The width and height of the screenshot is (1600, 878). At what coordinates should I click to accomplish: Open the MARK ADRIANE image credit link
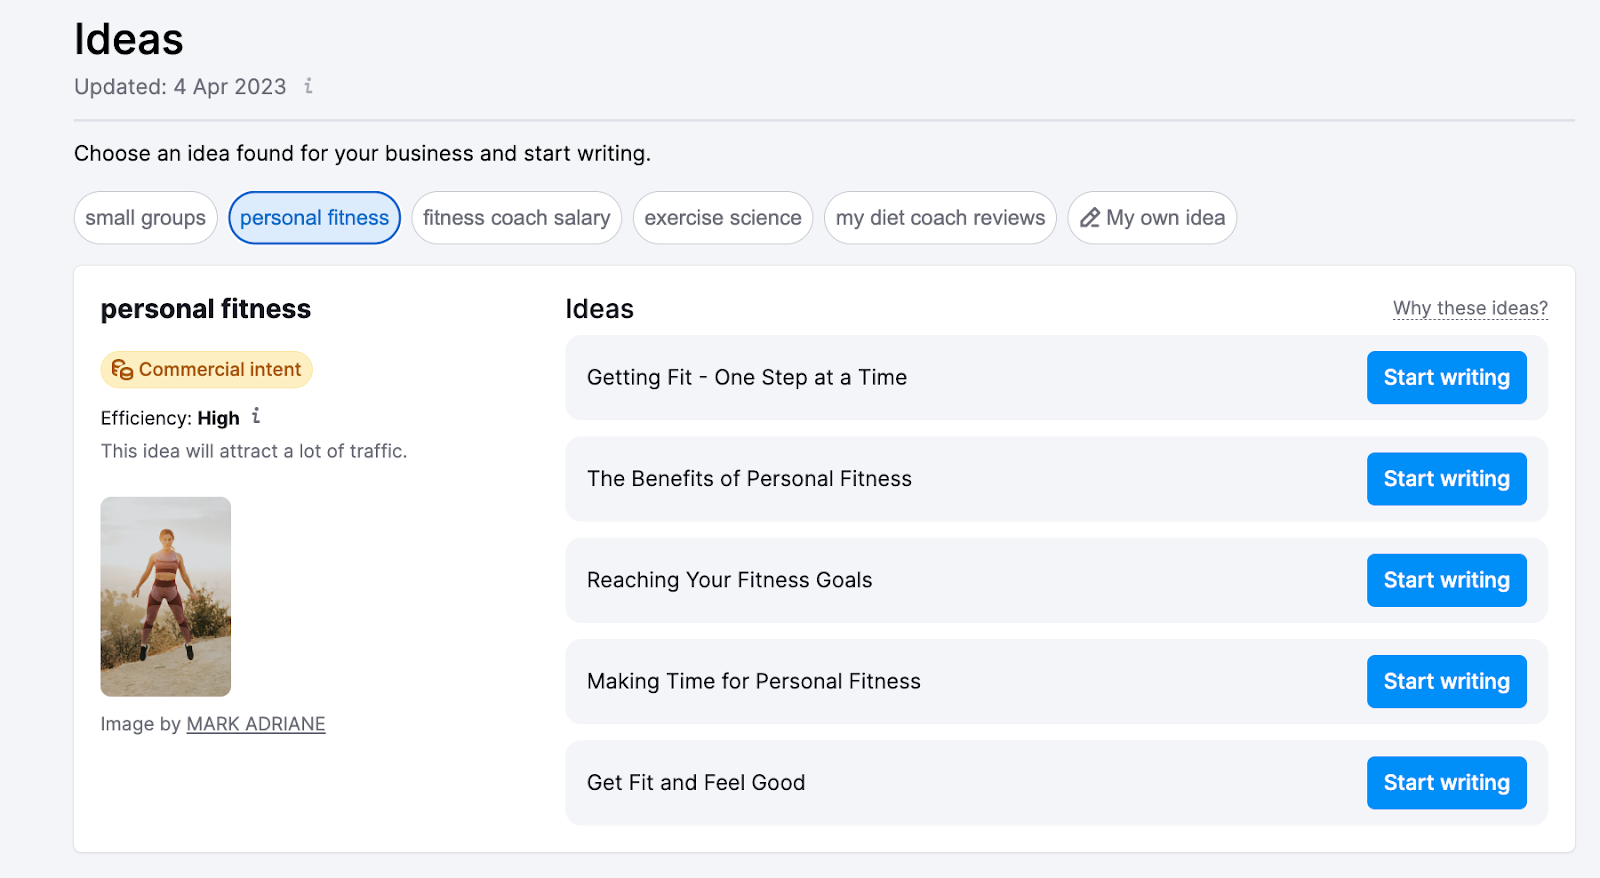pyautogui.click(x=256, y=724)
